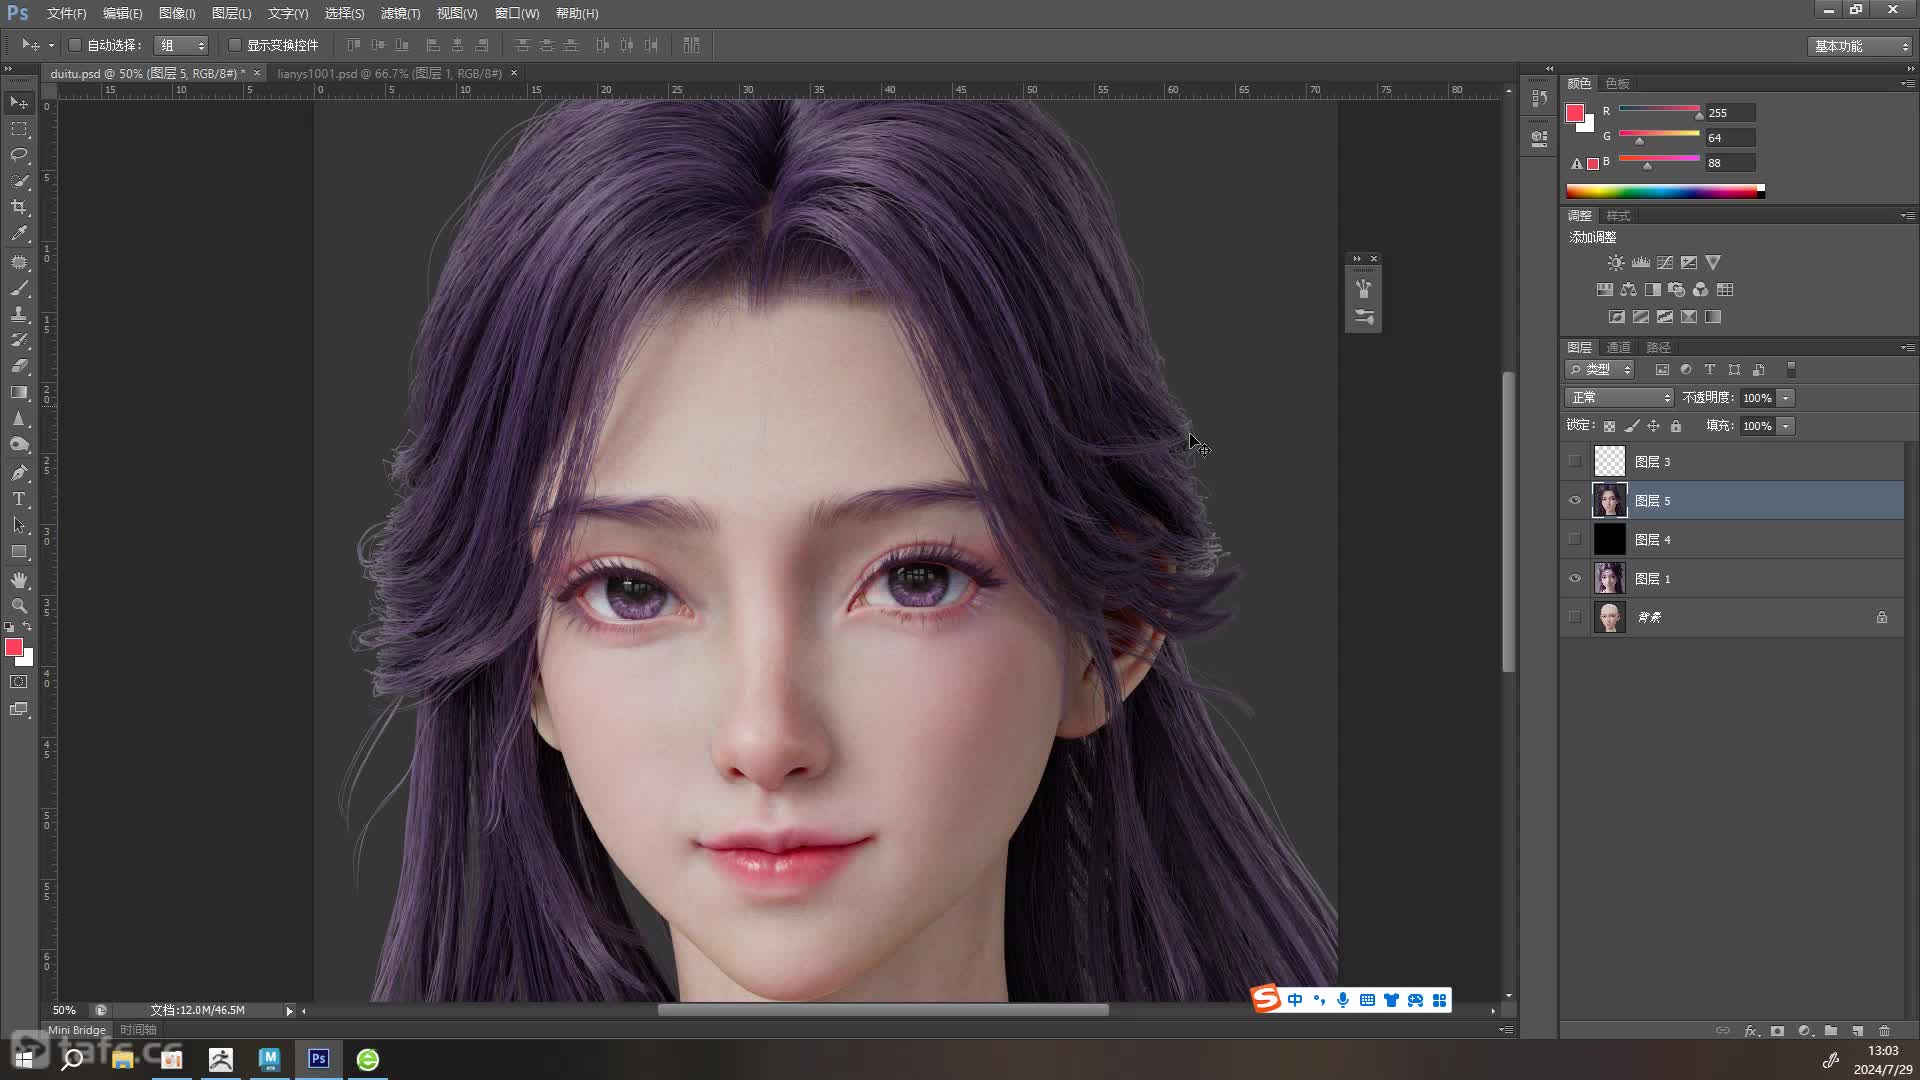Select the Horizontal Type tool
The height and width of the screenshot is (1080, 1920).
tap(19, 499)
